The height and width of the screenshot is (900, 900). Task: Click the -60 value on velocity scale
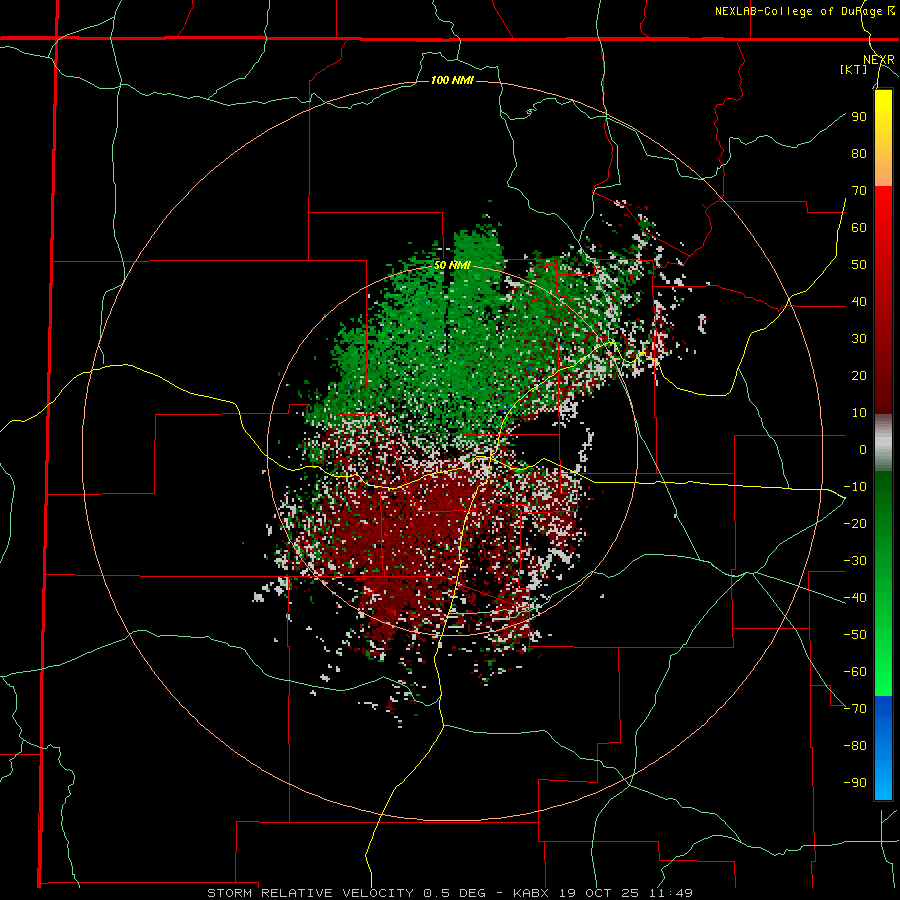pyautogui.click(x=855, y=672)
